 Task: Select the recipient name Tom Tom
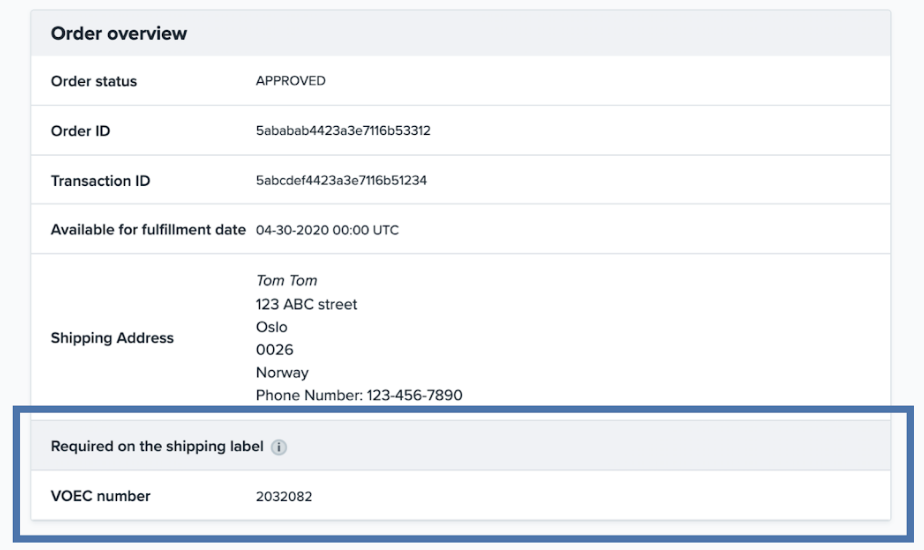[x=286, y=281]
